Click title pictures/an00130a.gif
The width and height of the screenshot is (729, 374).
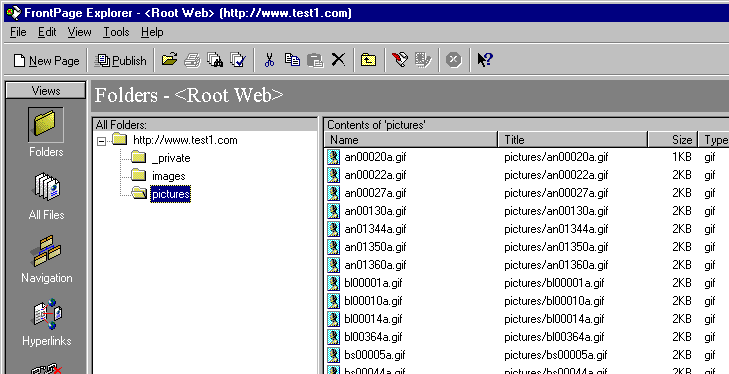pyautogui.click(x=556, y=211)
